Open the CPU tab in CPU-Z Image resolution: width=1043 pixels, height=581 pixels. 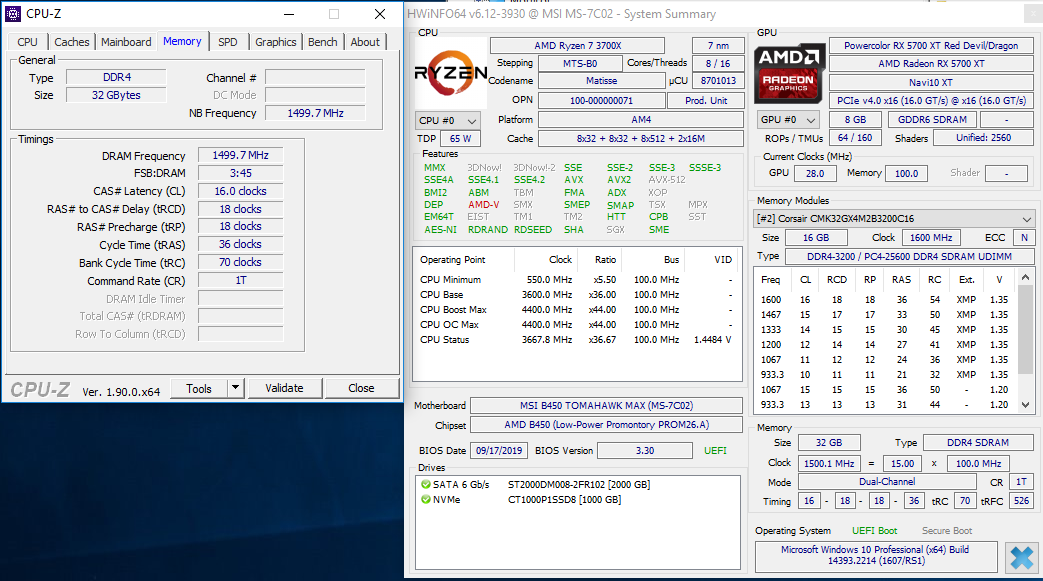tap(27, 42)
